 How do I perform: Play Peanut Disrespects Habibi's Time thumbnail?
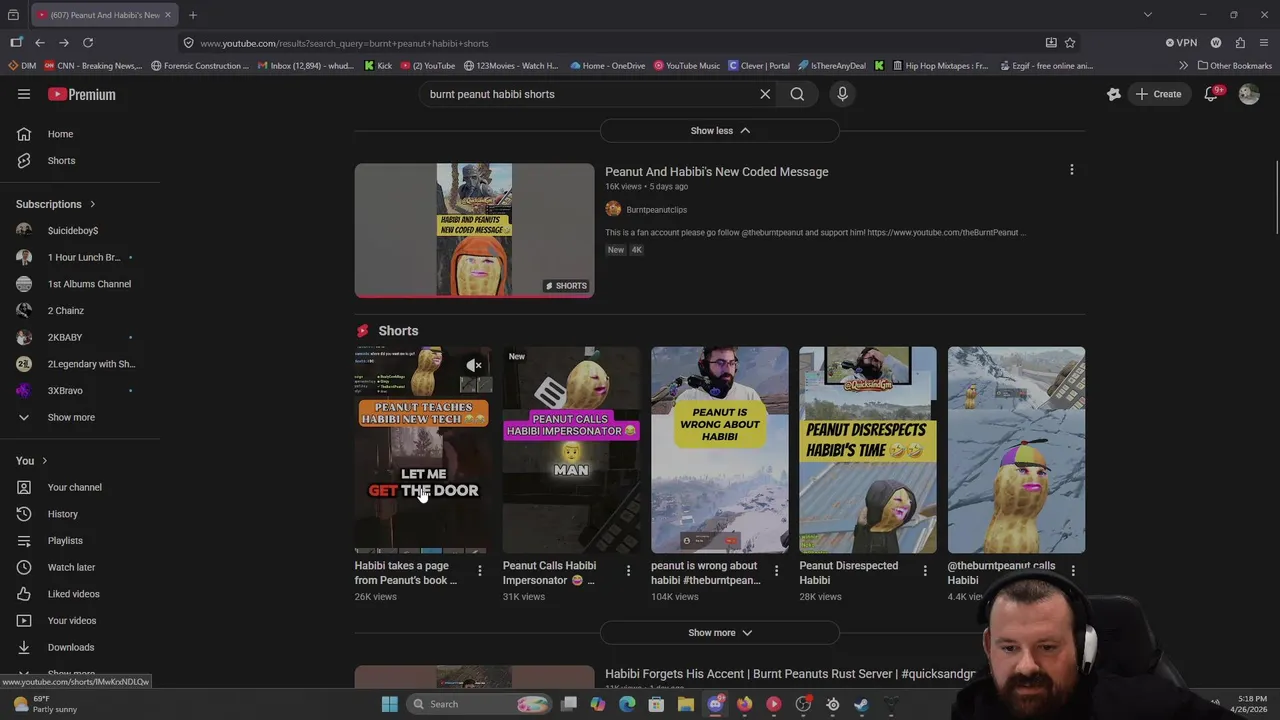click(868, 450)
